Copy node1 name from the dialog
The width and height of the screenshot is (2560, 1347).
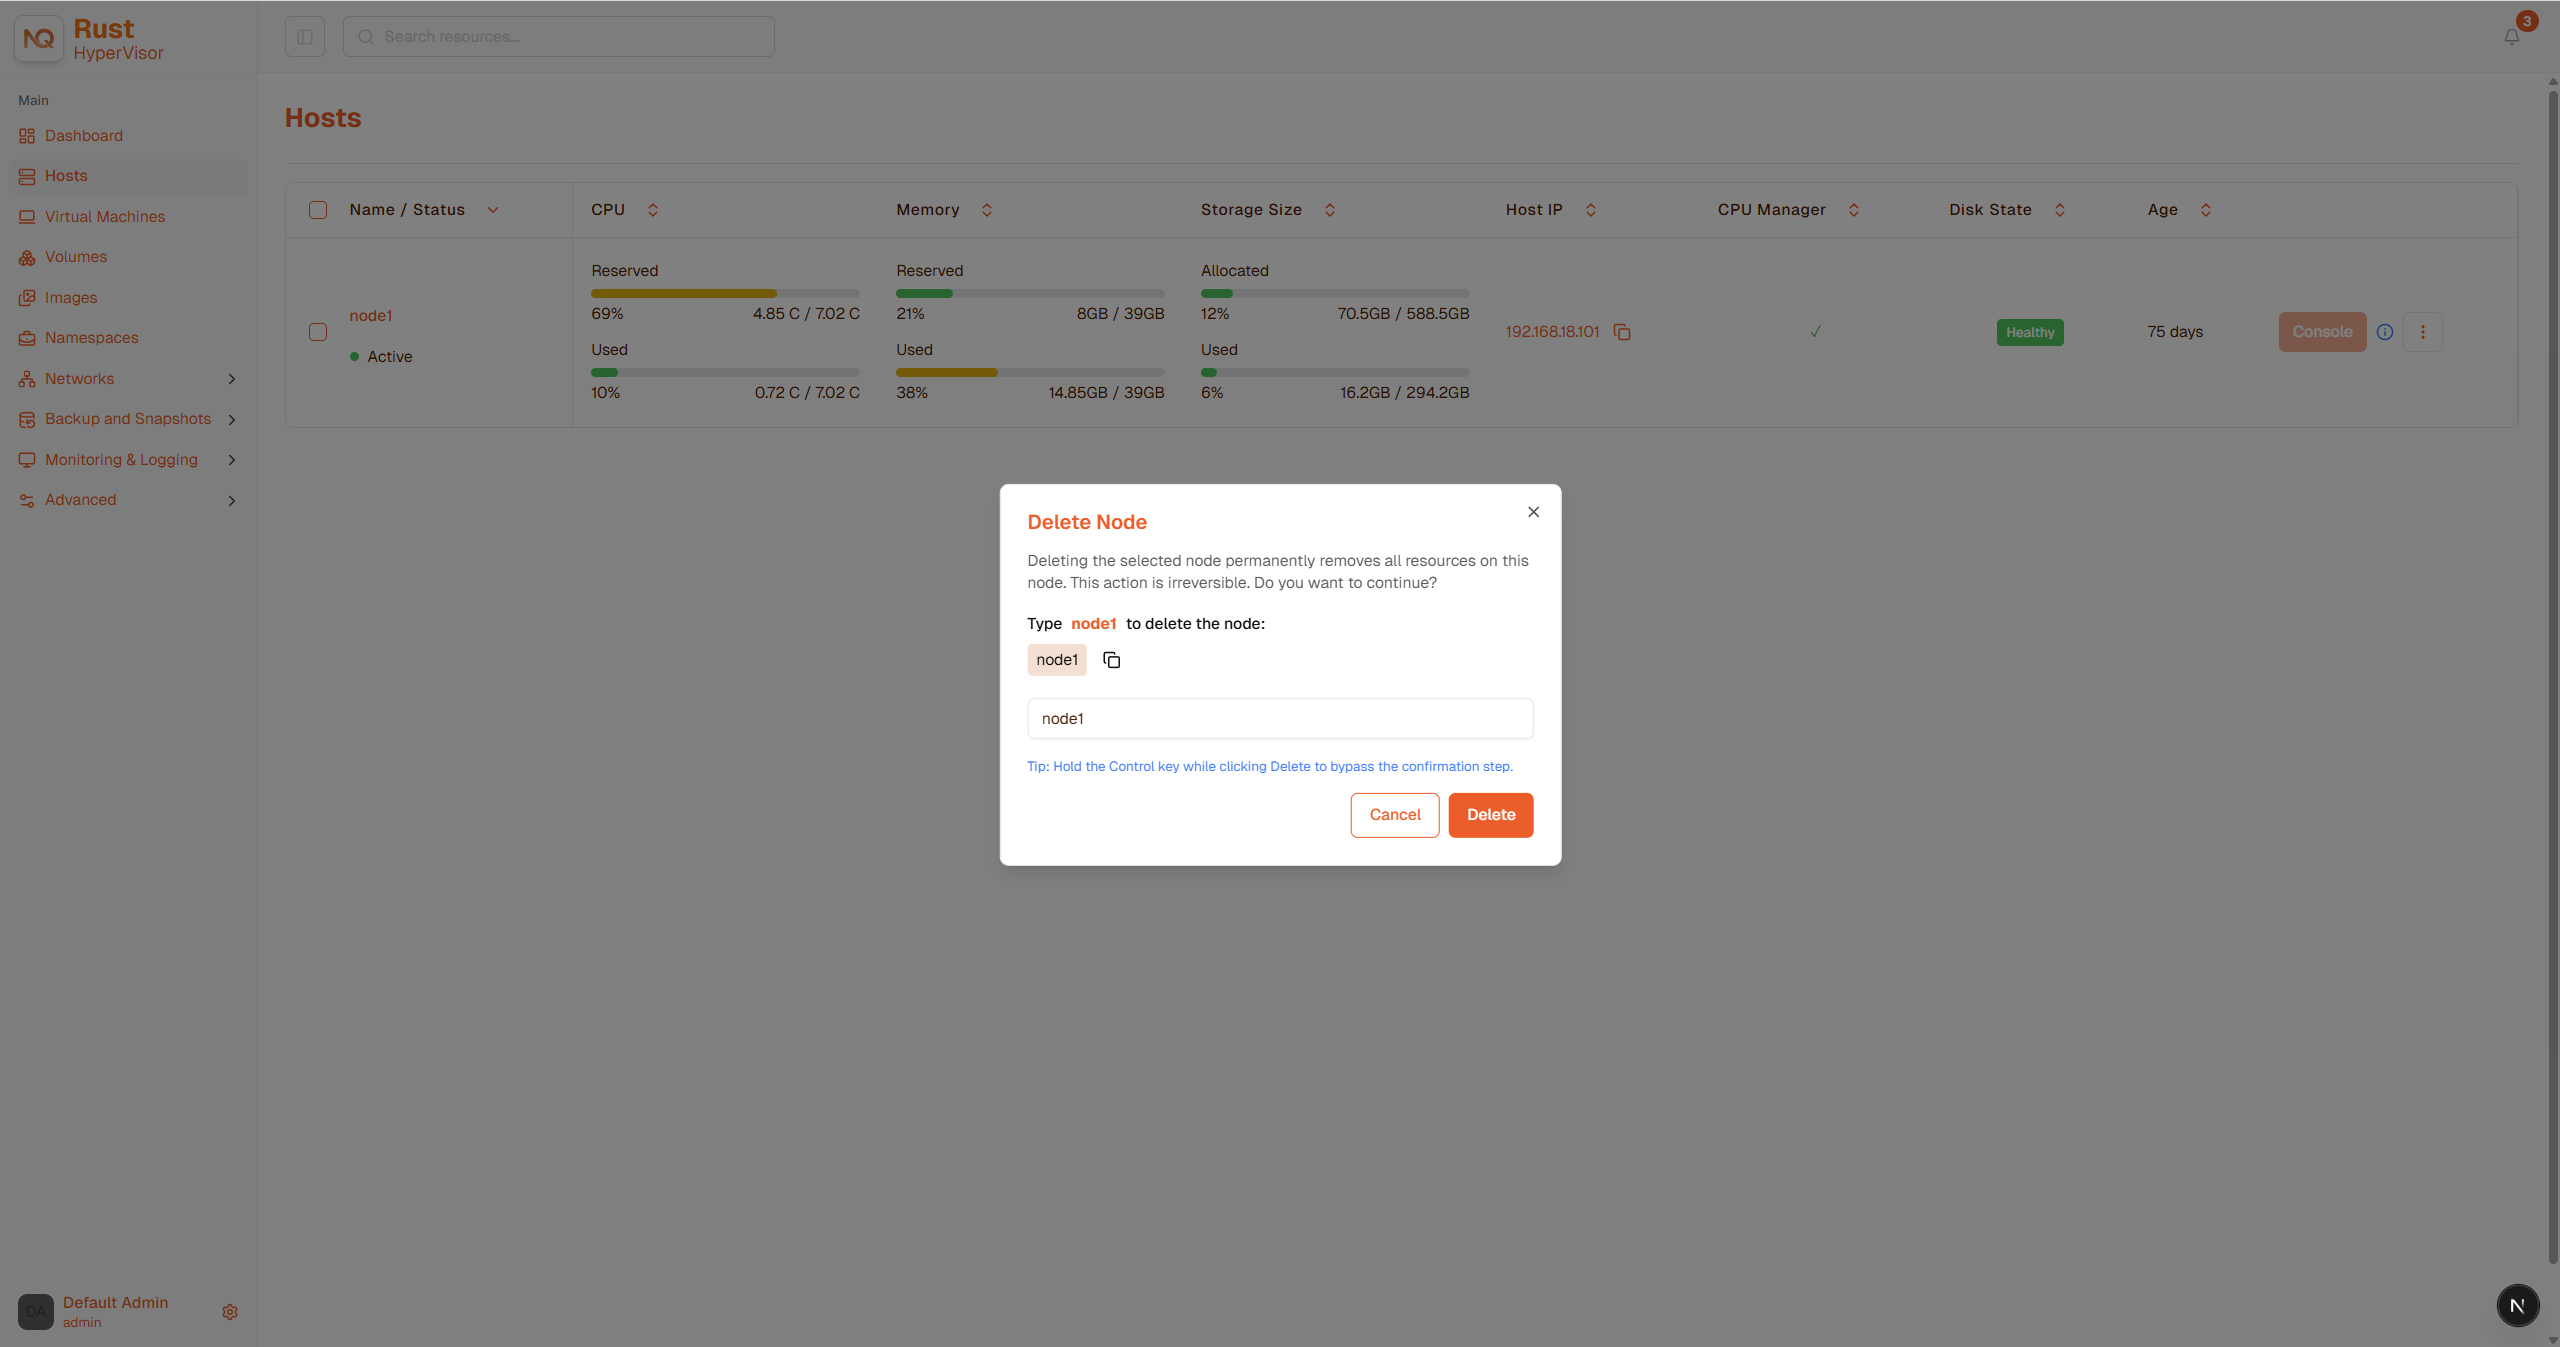click(x=1111, y=660)
